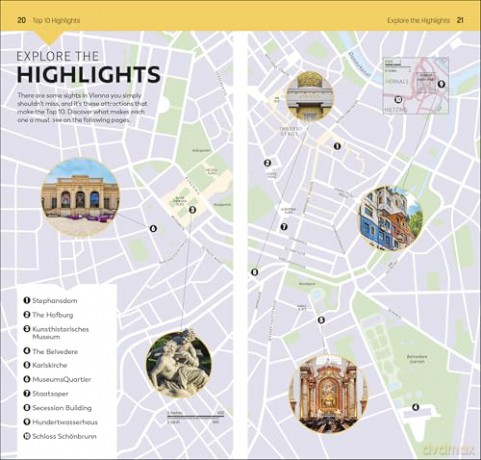The height and width of the screenshot is (460, 481).
Task: Click the 'Belvedere Garten' map label
Action: point(417,359)
